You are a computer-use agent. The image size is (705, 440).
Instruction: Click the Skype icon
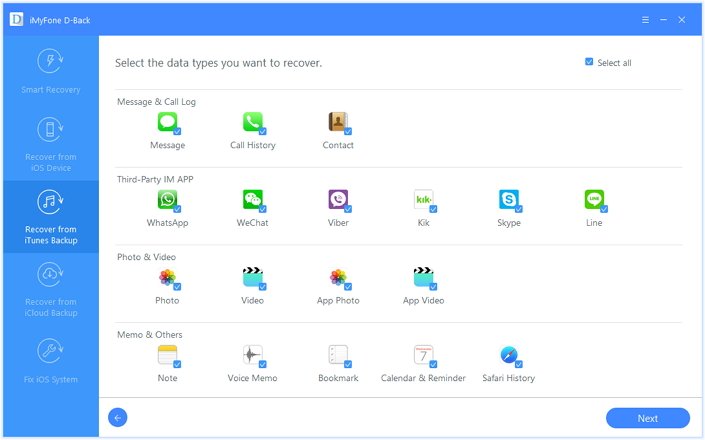[x=509, y=200]
